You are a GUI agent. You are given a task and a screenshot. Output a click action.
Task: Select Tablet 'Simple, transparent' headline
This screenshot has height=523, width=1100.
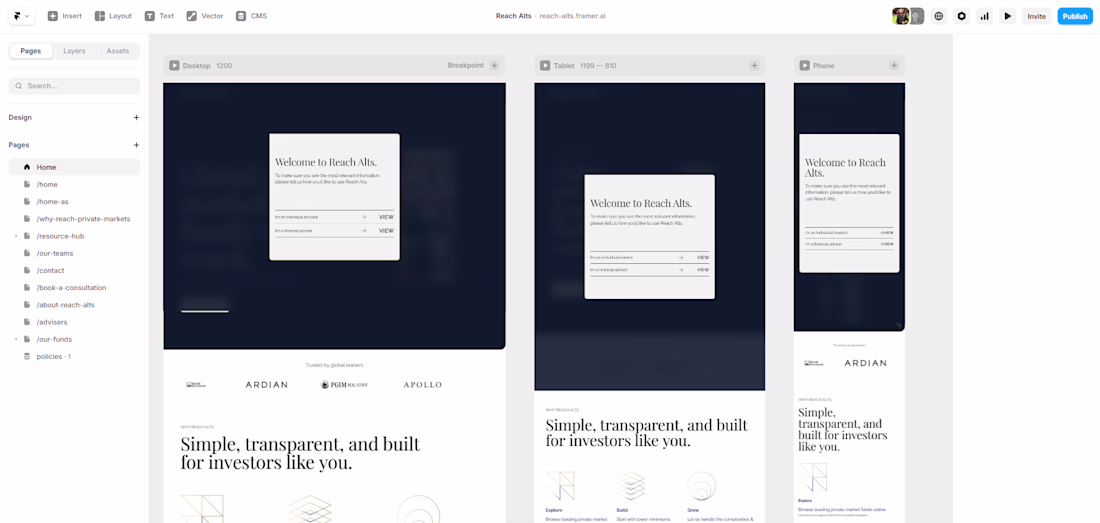pyautogui.click(x=647, y=433)
